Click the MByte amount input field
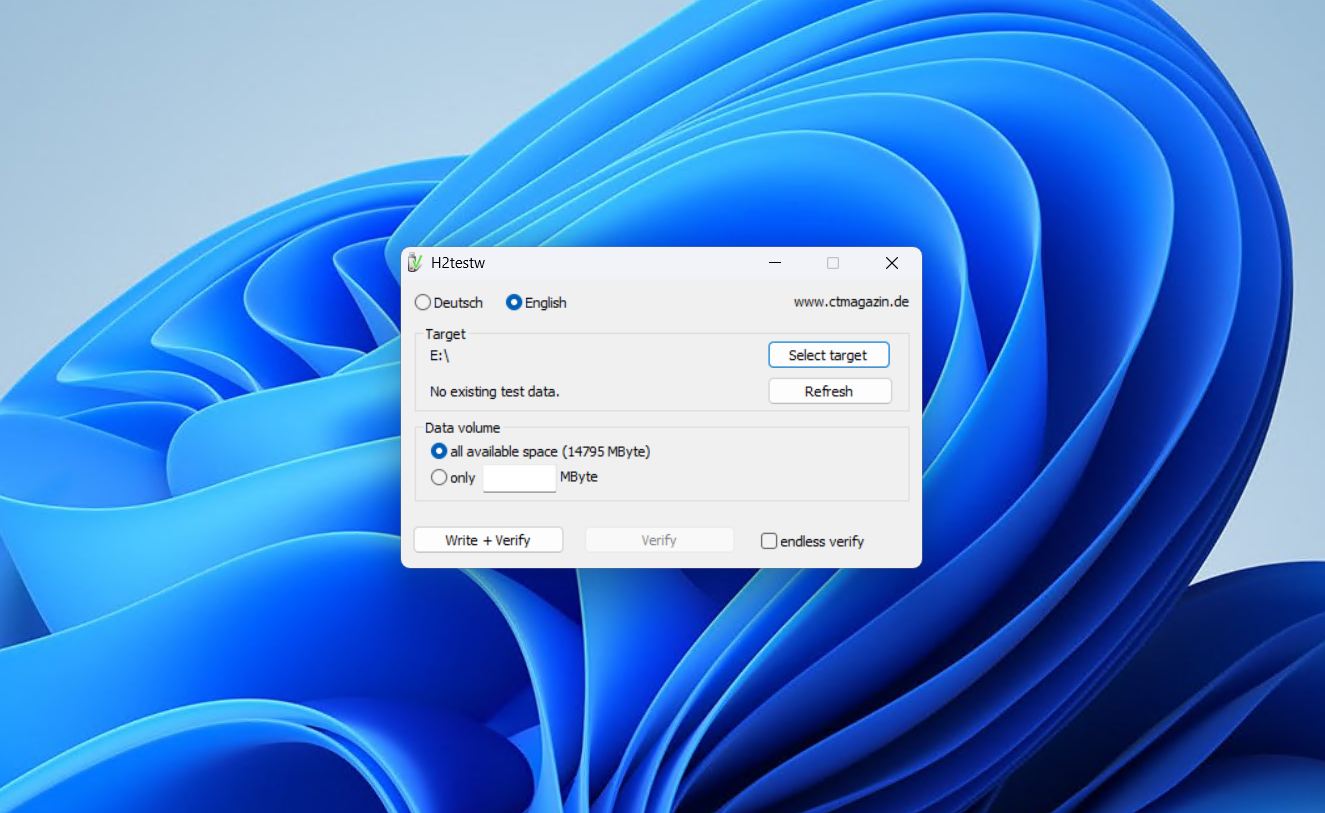The height and width of the screenshot is (813, 1325). coord(519,478)
